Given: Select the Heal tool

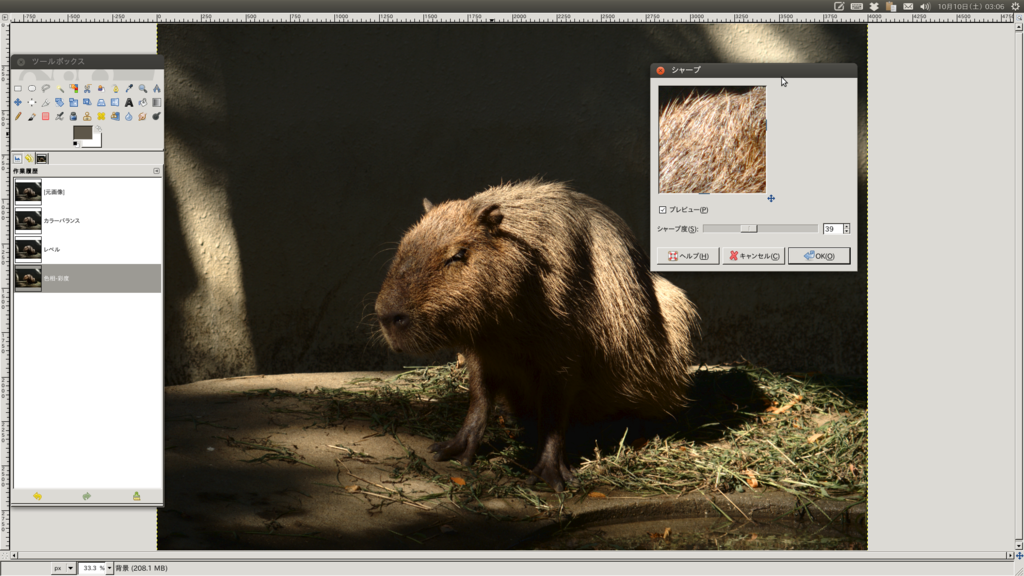Looking at the screenshot, I should 101,116.
